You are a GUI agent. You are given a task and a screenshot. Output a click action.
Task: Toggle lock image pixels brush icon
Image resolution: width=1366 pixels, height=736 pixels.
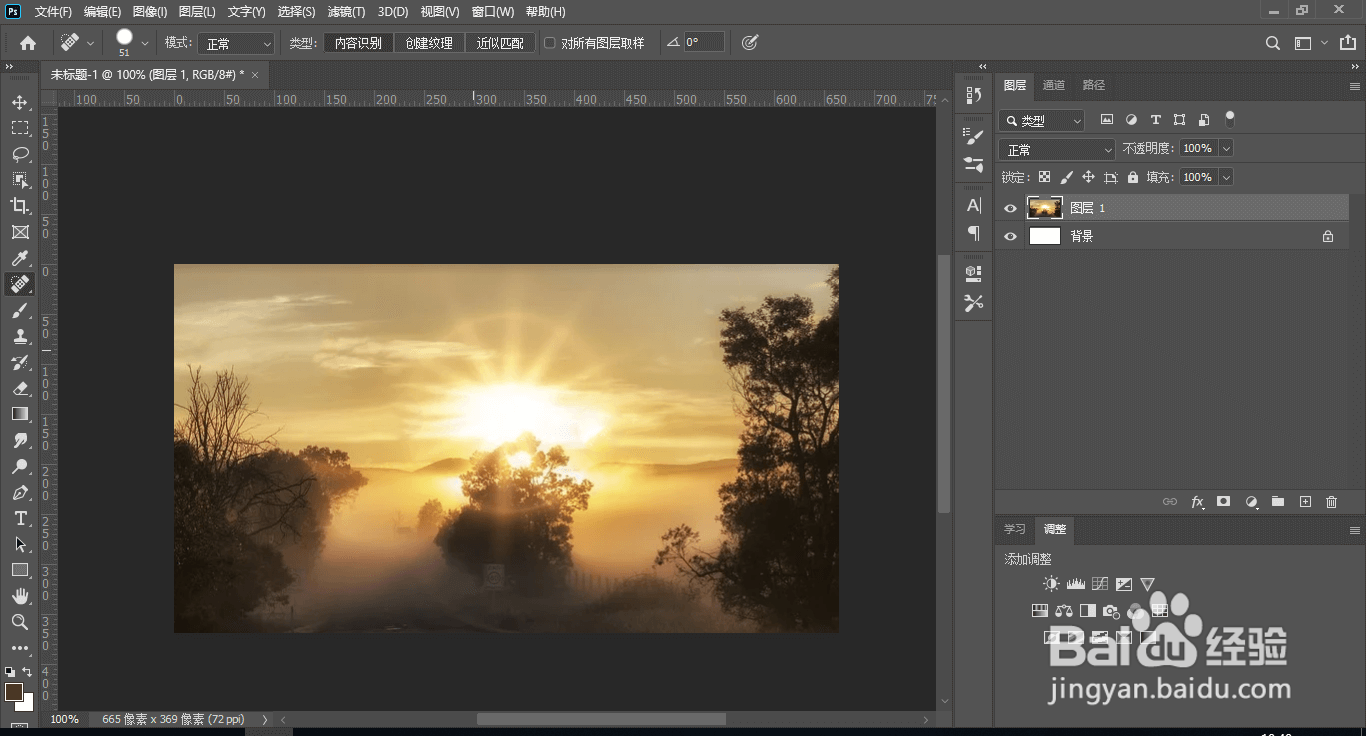coord(1066,177)
